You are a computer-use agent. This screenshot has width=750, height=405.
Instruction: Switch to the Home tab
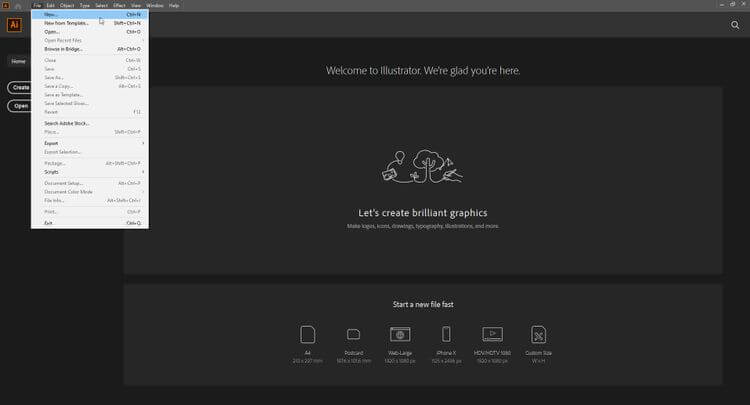click(18, 61)
